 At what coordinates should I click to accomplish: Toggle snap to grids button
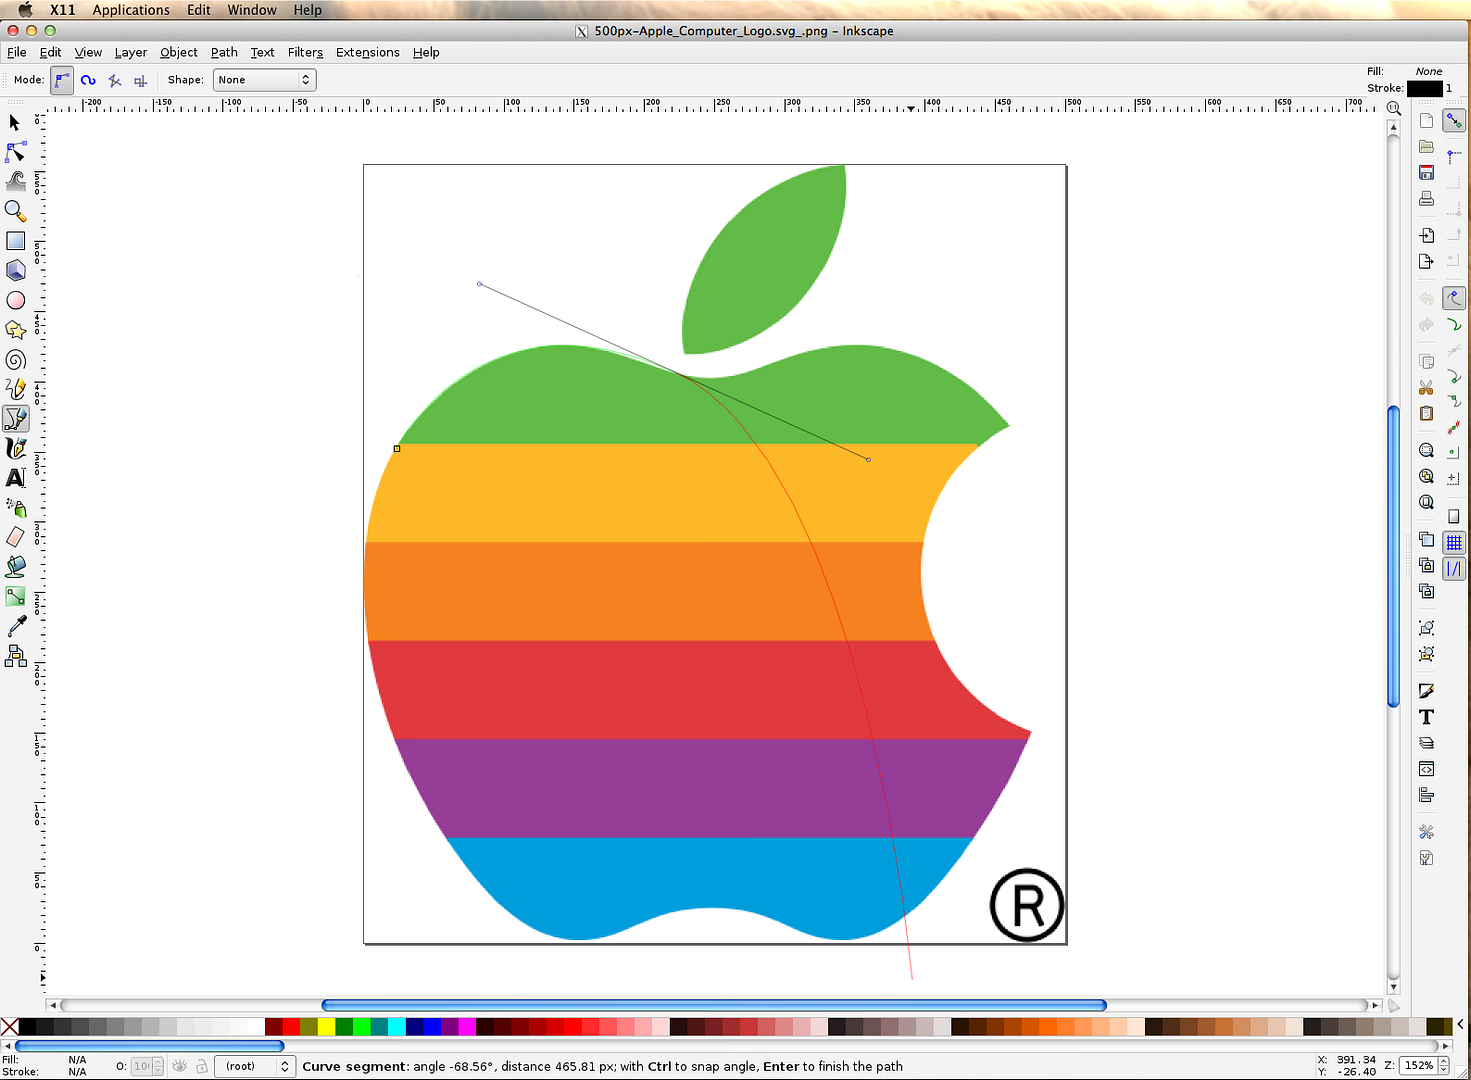pos(1454,542)
